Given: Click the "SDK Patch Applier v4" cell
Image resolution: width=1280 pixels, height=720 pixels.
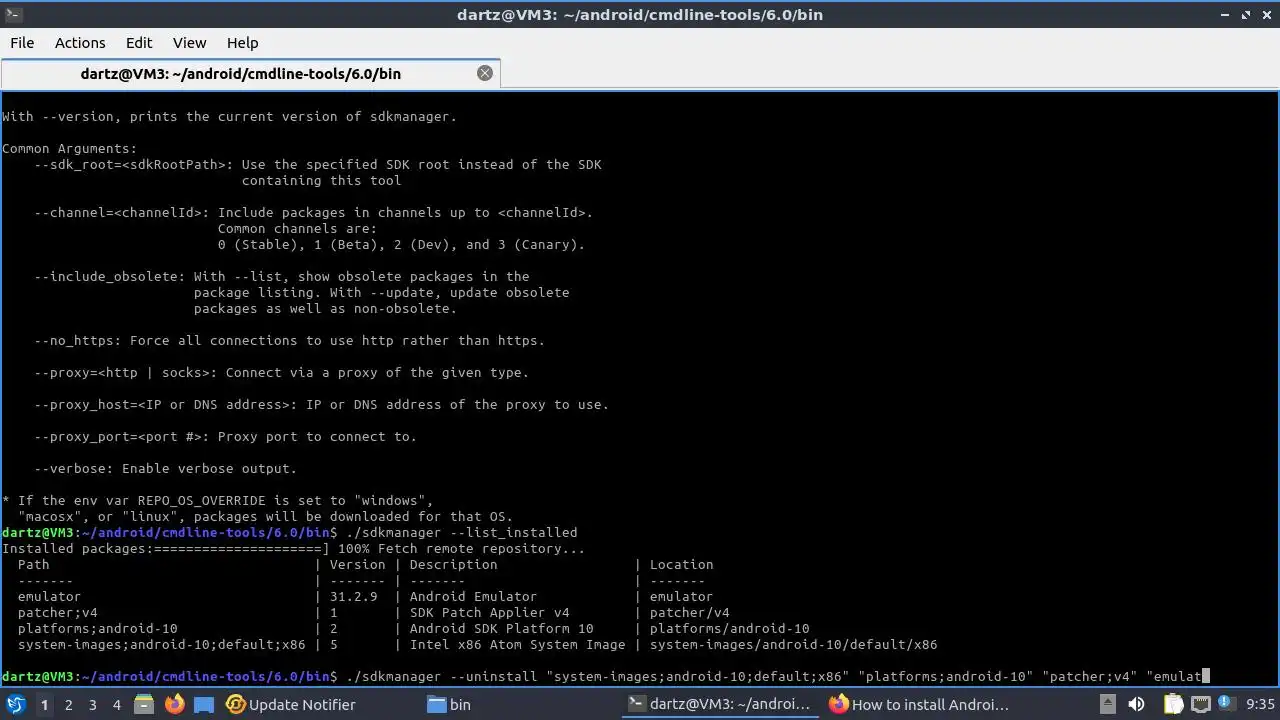Looking at the screenshot, I should coord(489,612).
